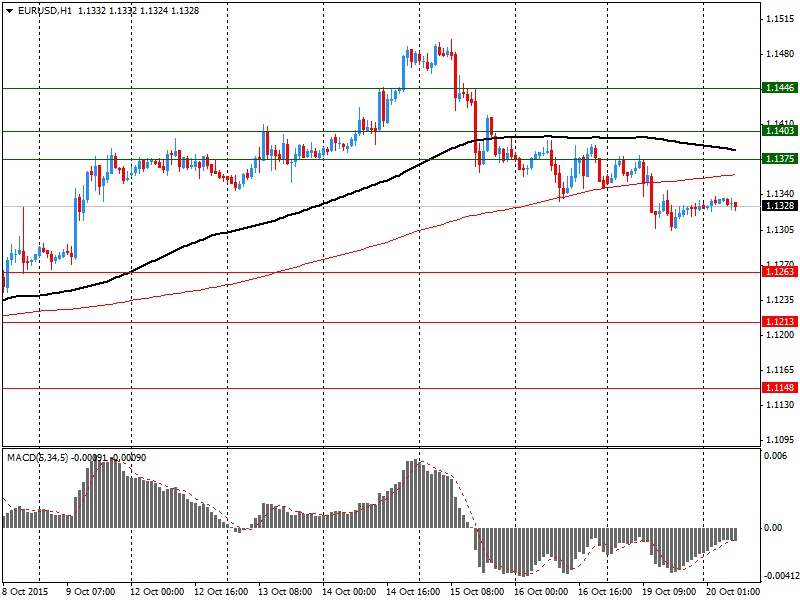The width and height of the screenshot is (800, 600).
Task: Click the 19 Oct 09:00 time label
Action: [669, 592]
